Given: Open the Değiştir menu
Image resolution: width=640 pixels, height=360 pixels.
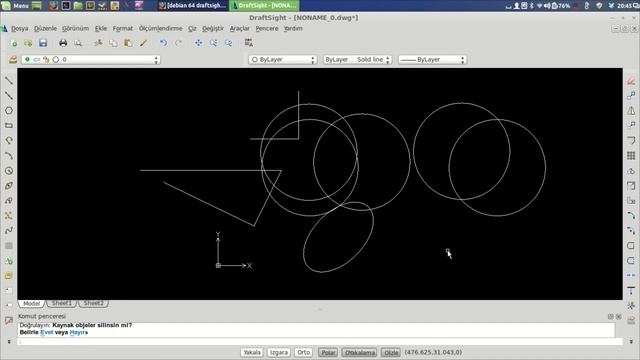Looking at the screenshot, I should (213, 29).
